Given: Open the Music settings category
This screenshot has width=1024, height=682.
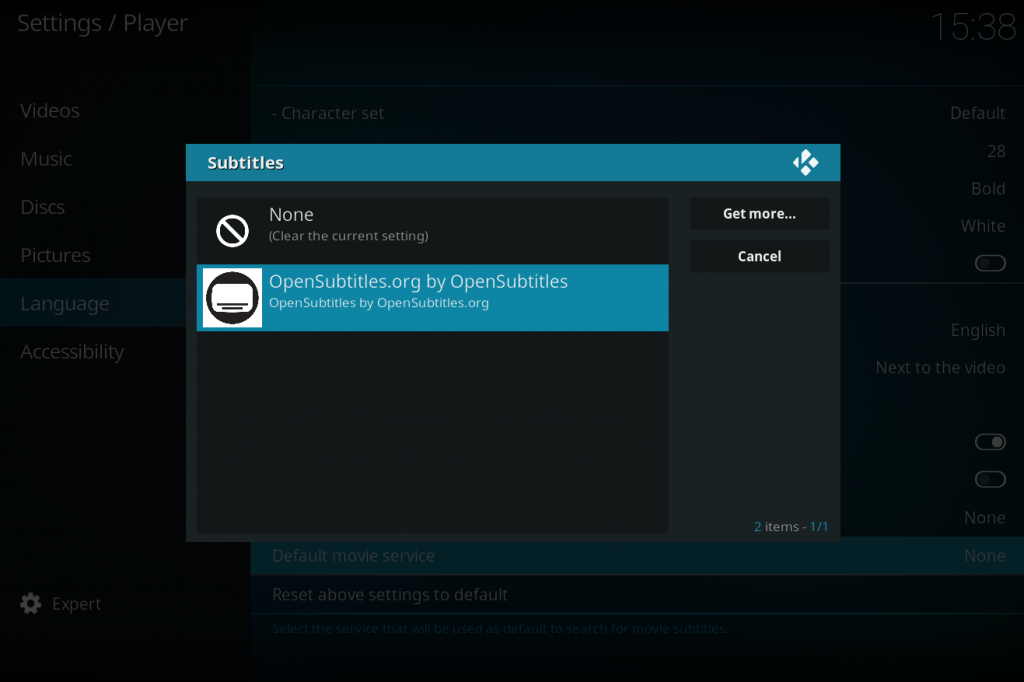Looking at the screenshot, I should [x=46, y=159].
